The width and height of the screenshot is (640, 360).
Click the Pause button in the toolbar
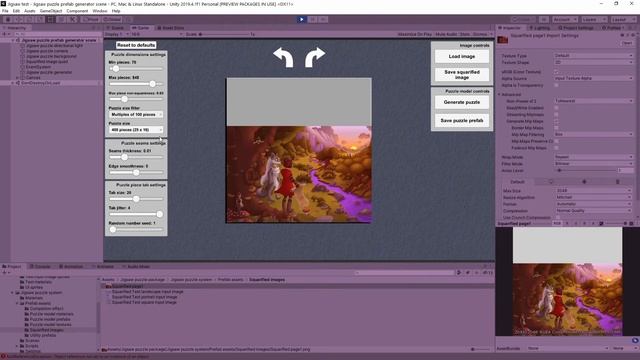tap(312, 19)
